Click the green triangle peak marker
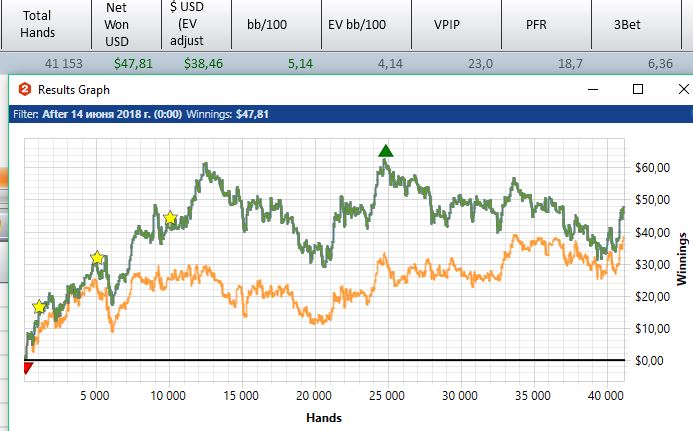693x431 pixels. coord(386,151)
